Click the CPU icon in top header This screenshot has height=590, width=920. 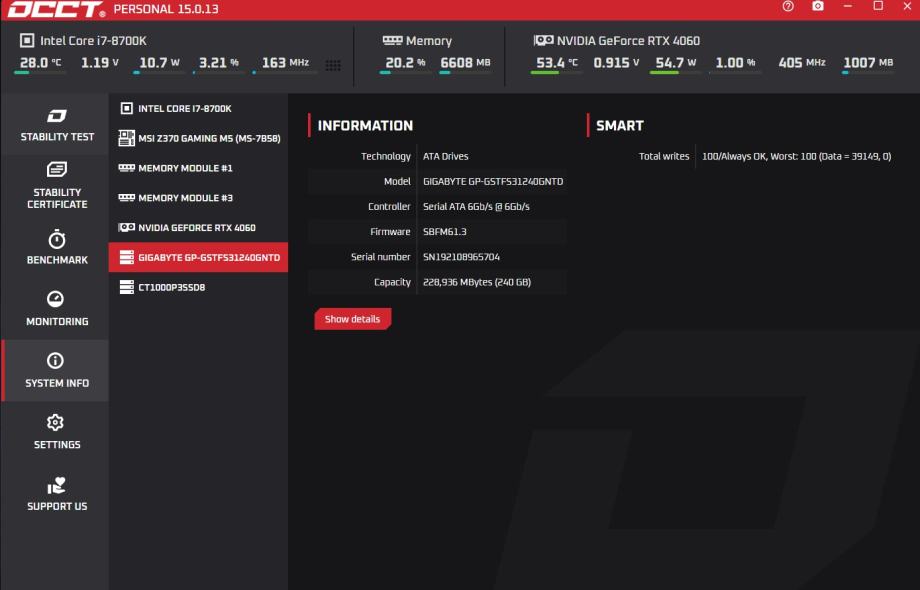27,40
